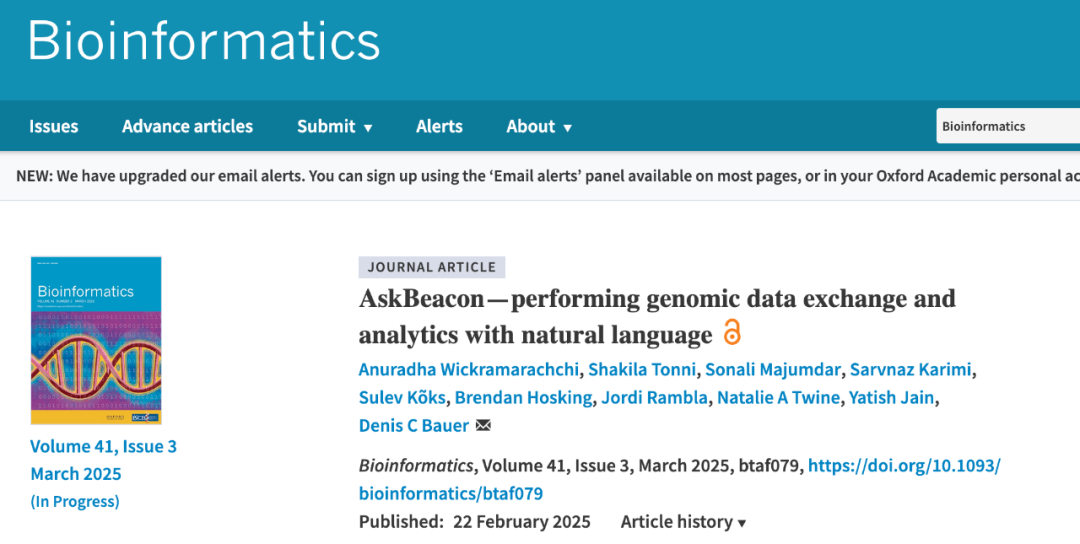The width and height of the screenshot is (1080, 544).
Task: Click the envelope icon beside Denis C Bauer
Action: click(x=484, y=426)
